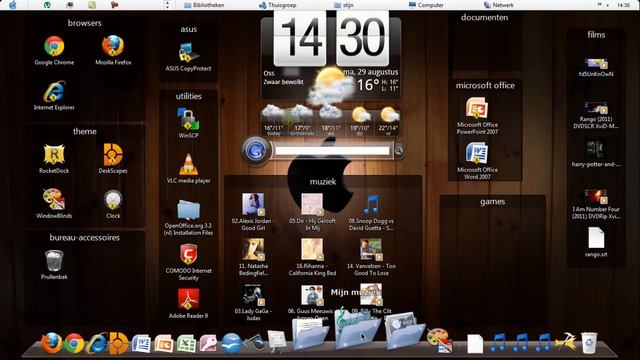Image resolution: width=640 pixels, height=360 pixels.
Task: Click the DeskScapes icon in the dock
Action: (x=118, y=343)
